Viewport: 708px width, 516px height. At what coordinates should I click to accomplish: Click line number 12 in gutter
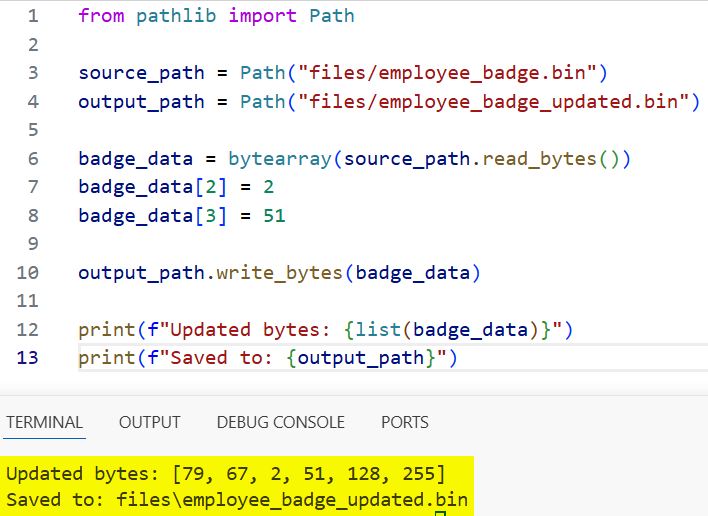point(28,330)
